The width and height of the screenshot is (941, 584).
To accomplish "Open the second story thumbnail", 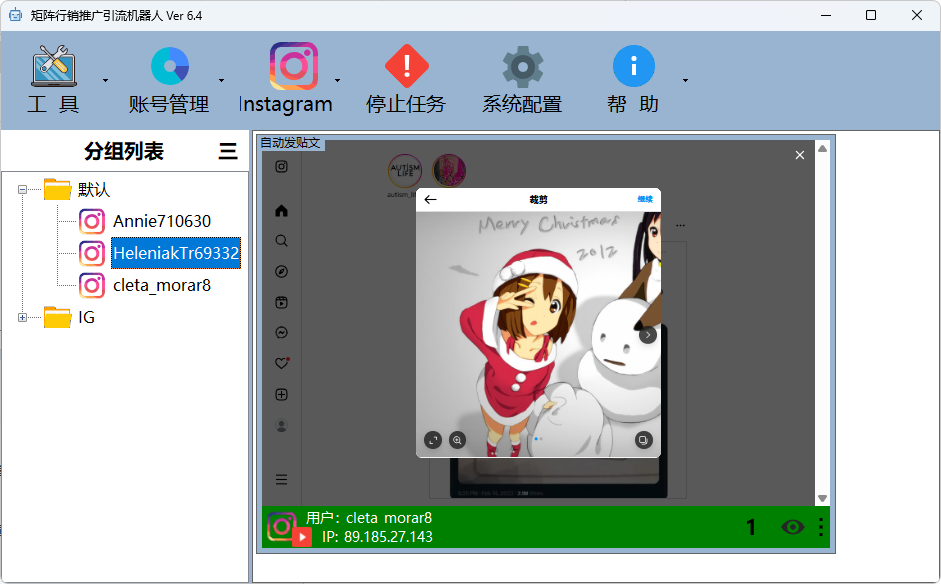I will coord(448,171).
